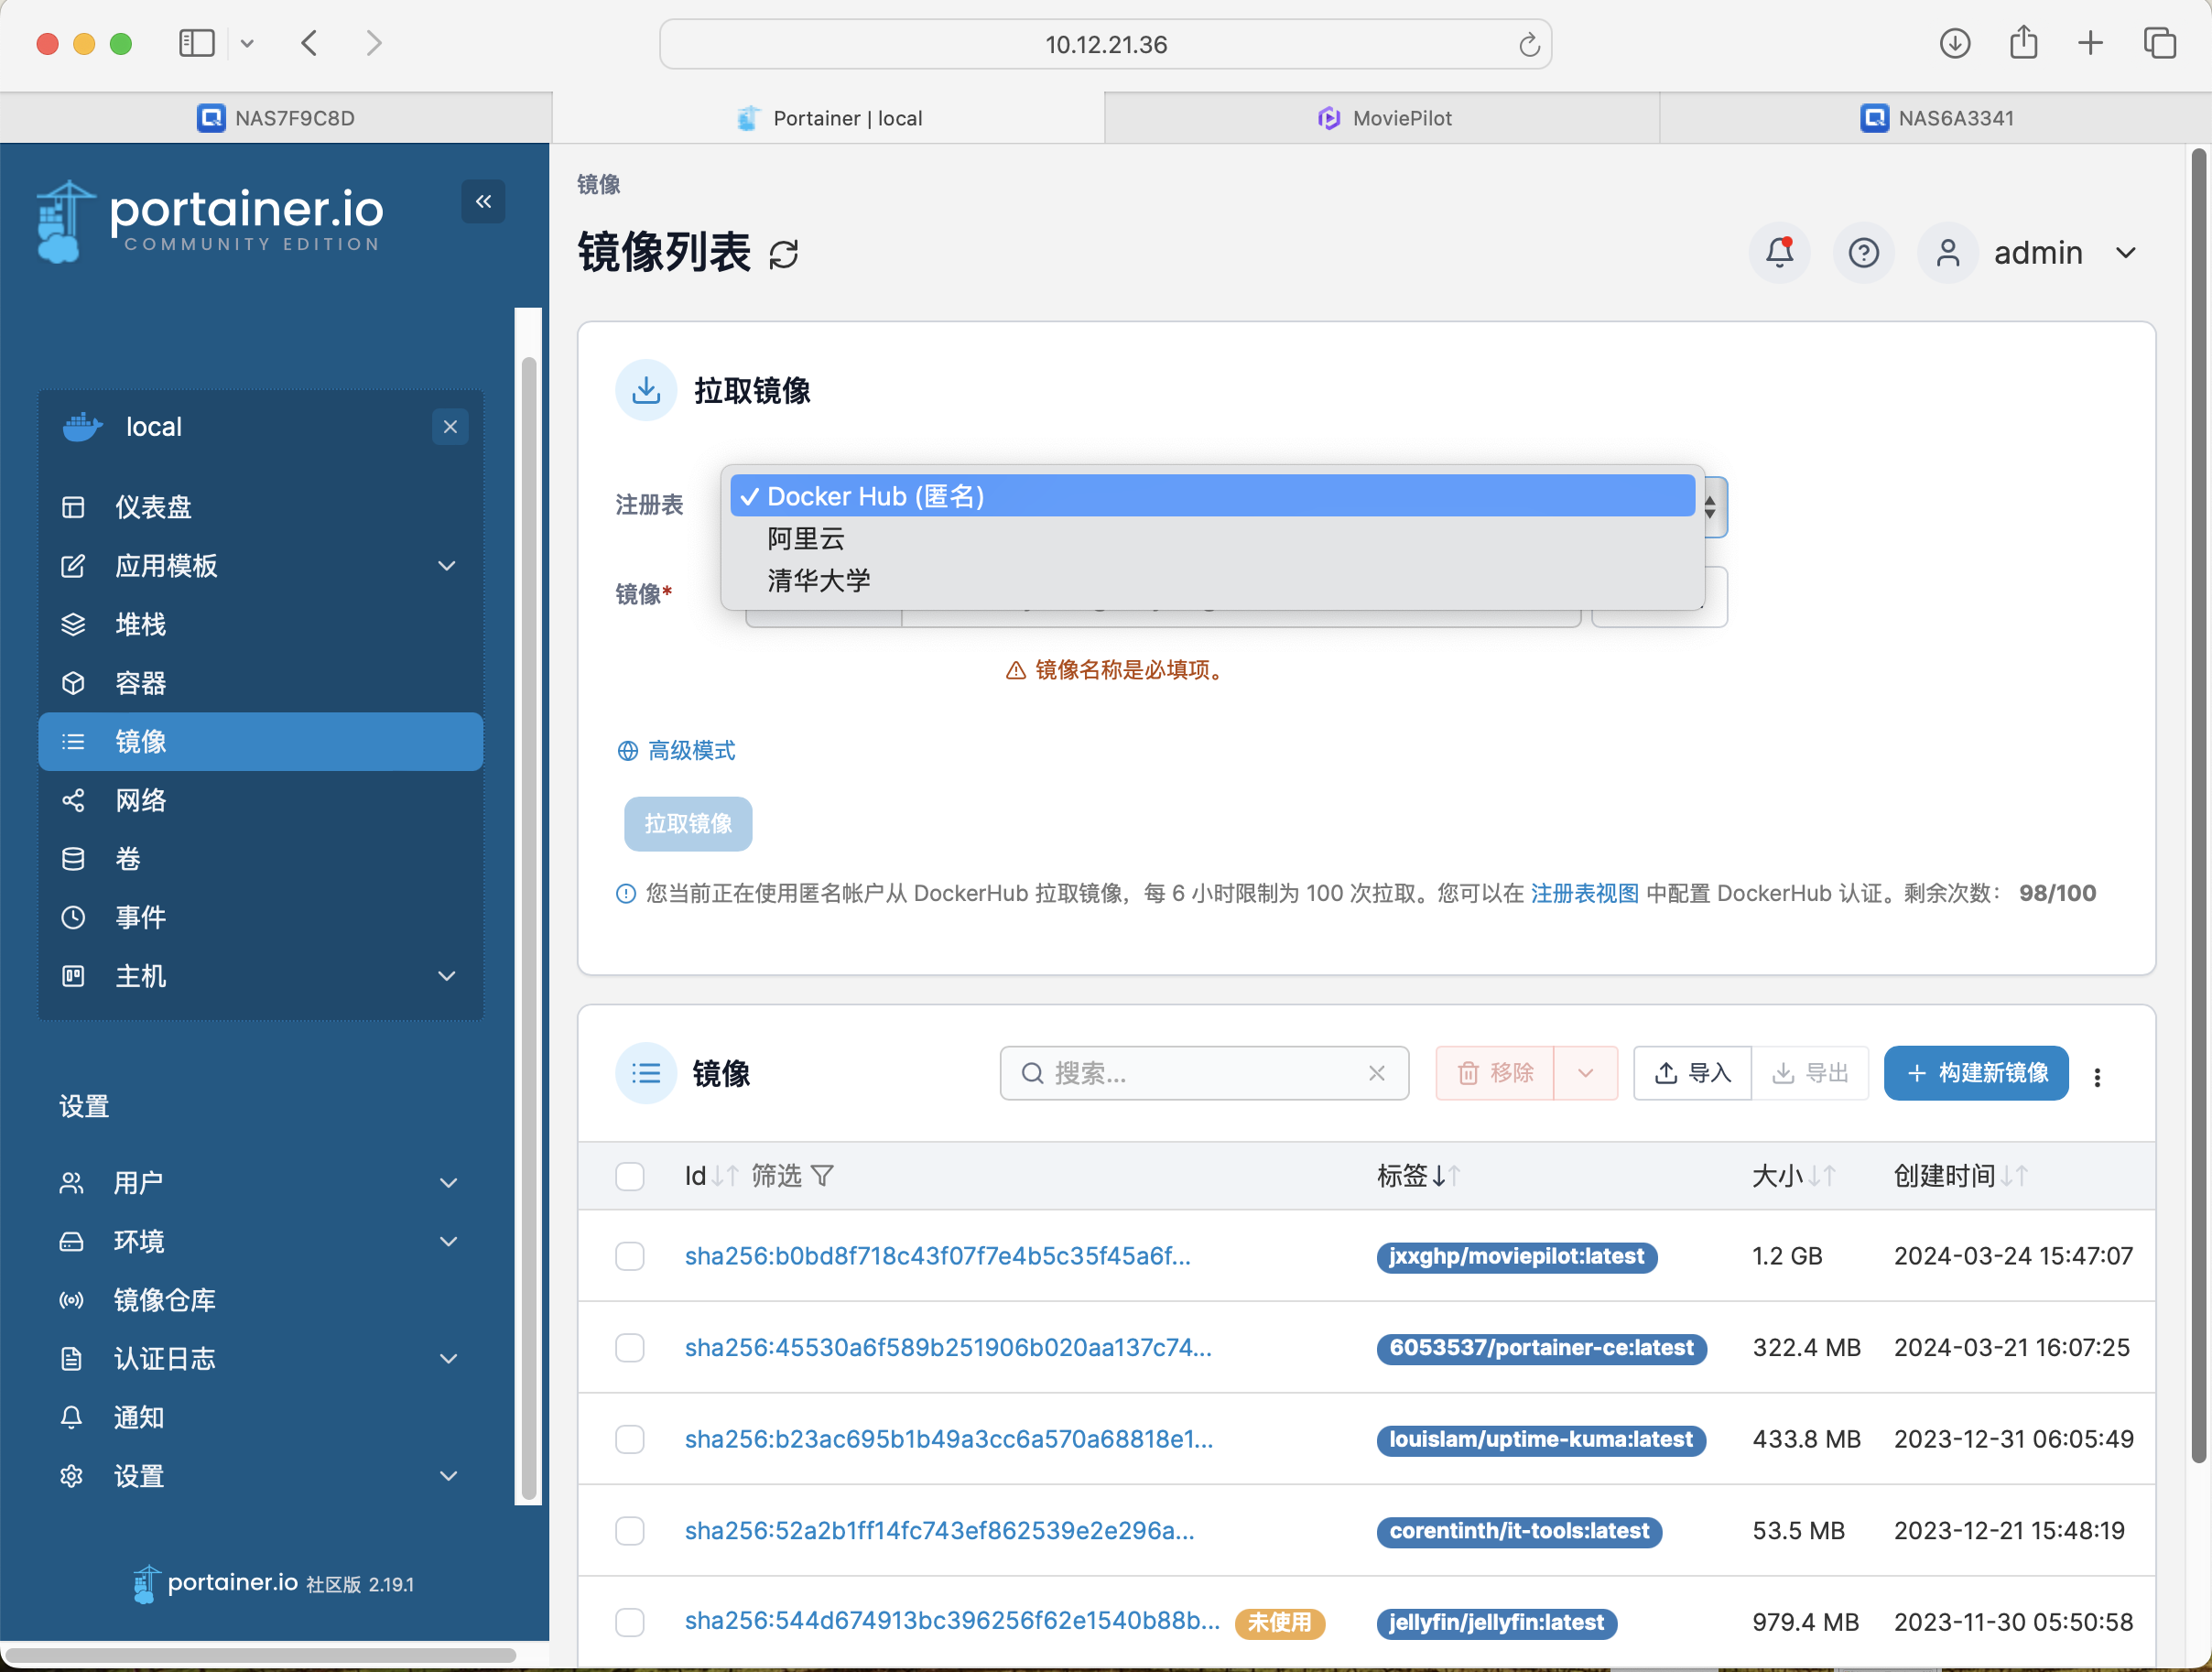Show Safari tab overview icon
2212x1672 pixels.
click(2160, 43)
